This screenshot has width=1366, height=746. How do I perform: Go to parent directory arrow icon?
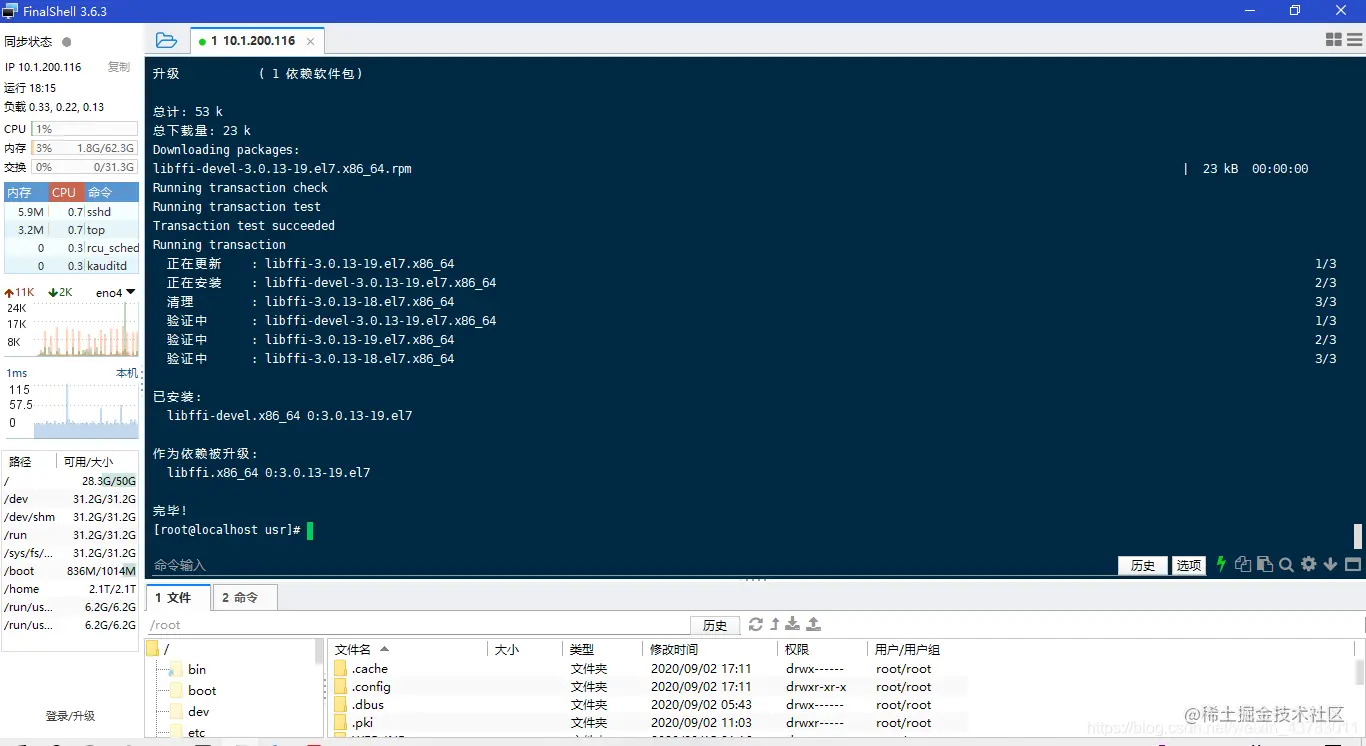[x=774, y=624]
